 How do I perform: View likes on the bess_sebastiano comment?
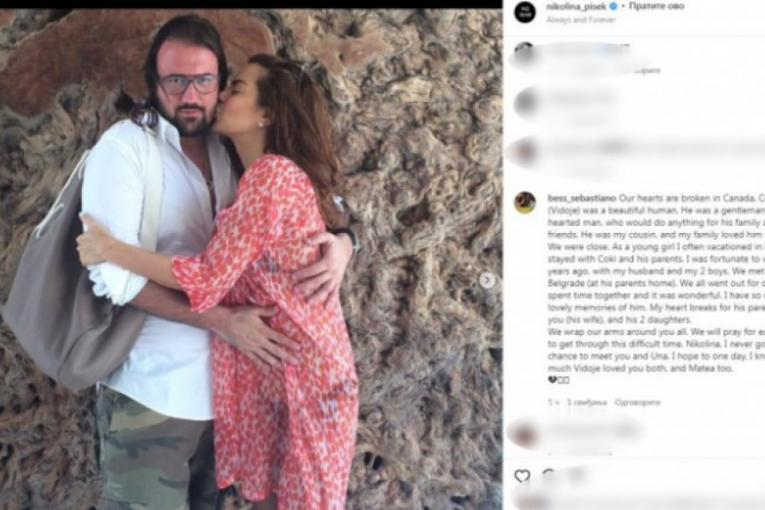(x=586, y=402)
